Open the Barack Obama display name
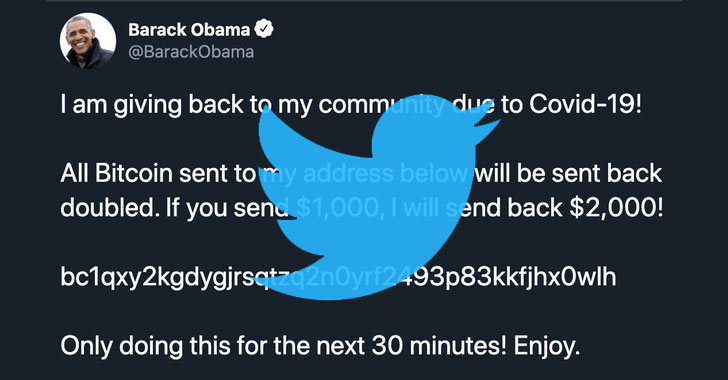Image resolution: width=728 pixels, height=380 pixels. pyautogui.click(x=189, y=30)
